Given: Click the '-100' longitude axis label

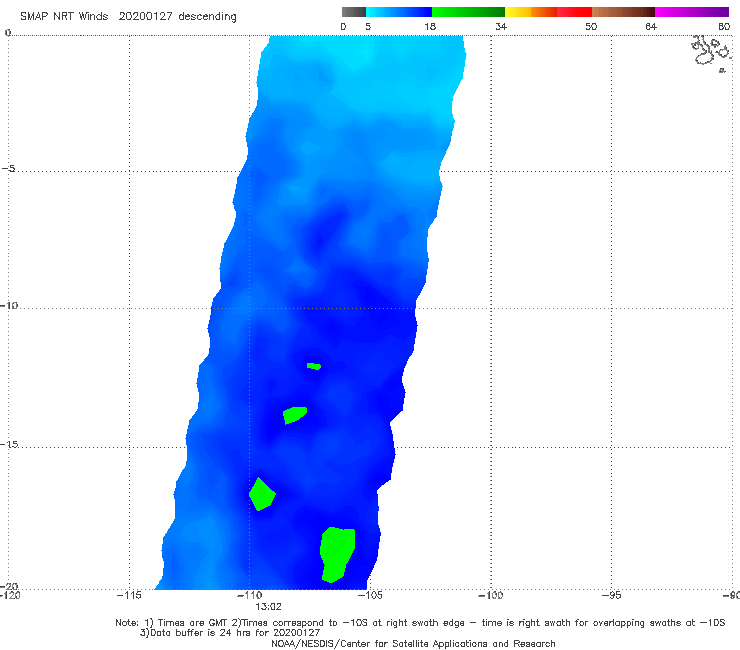Looking at the screenshot, I should coord(491,595).
